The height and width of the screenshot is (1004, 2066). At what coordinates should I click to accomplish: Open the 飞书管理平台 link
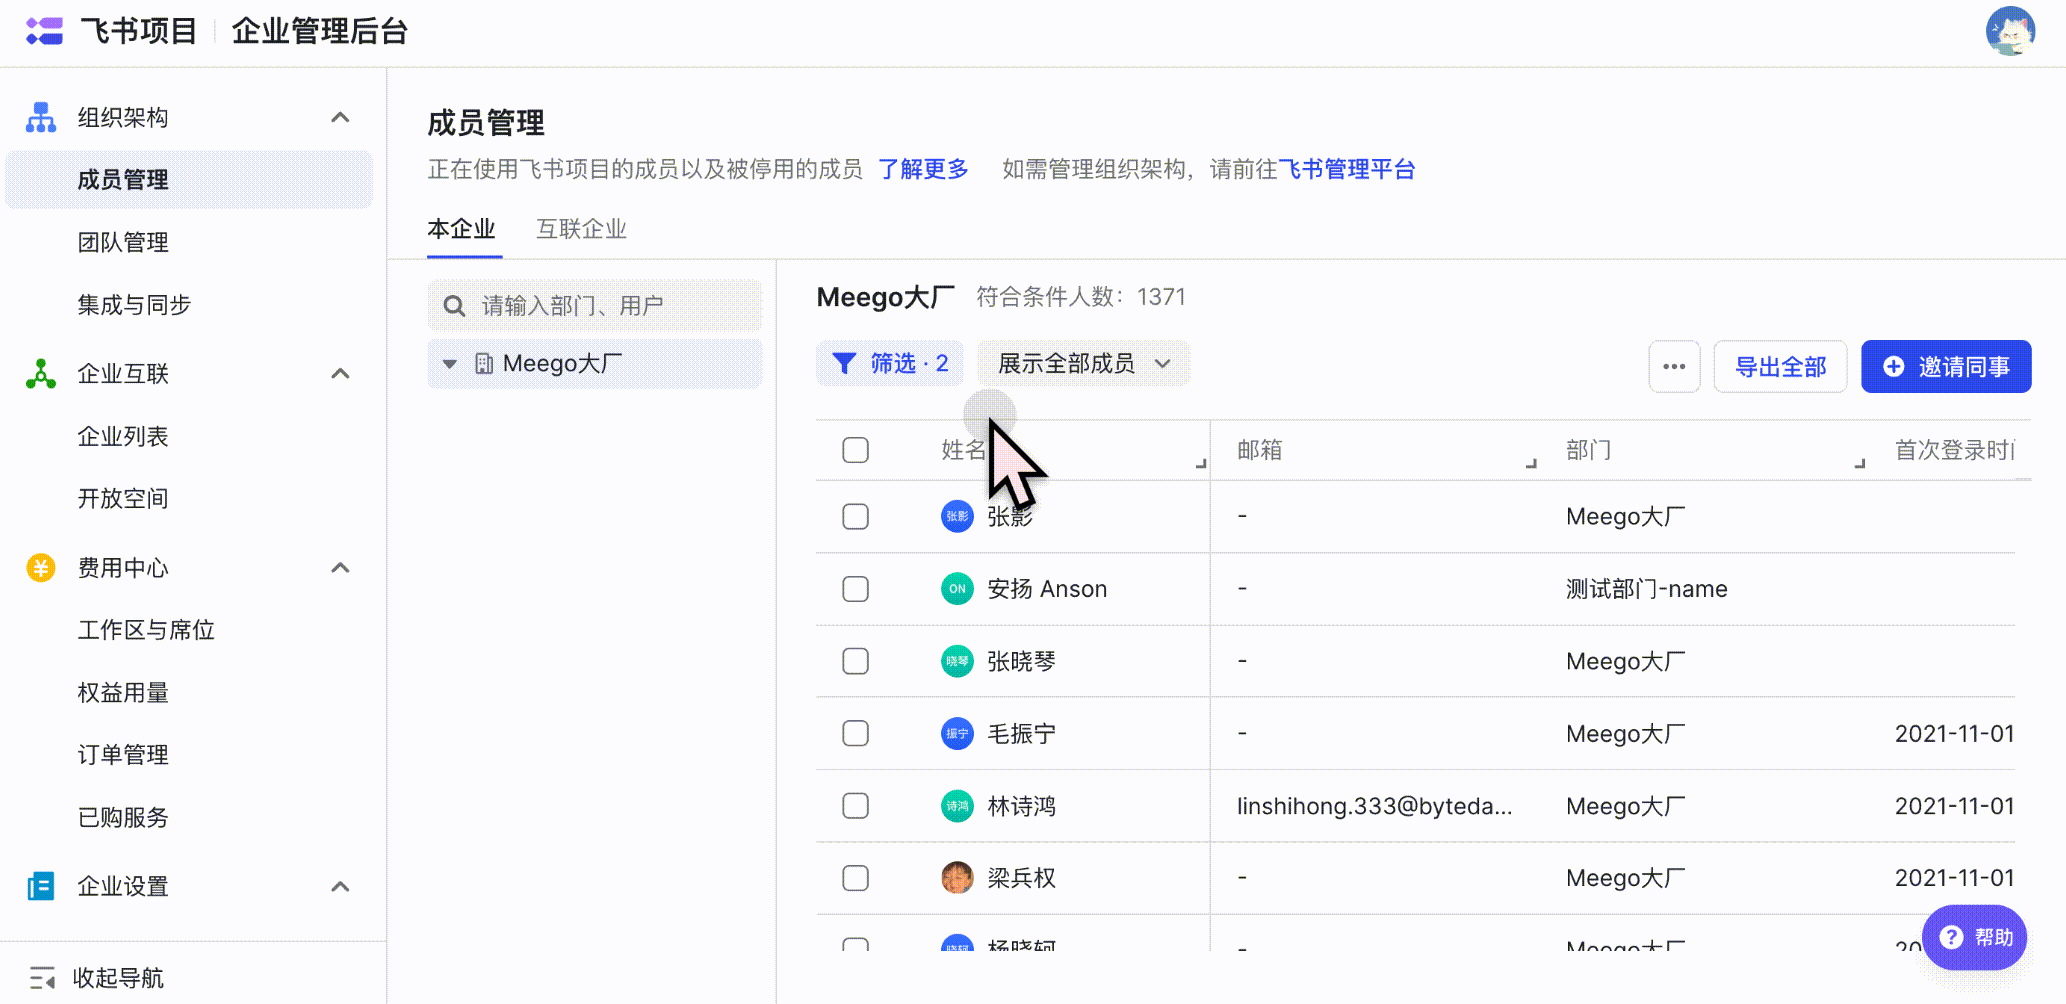(x=1347, y=169)
